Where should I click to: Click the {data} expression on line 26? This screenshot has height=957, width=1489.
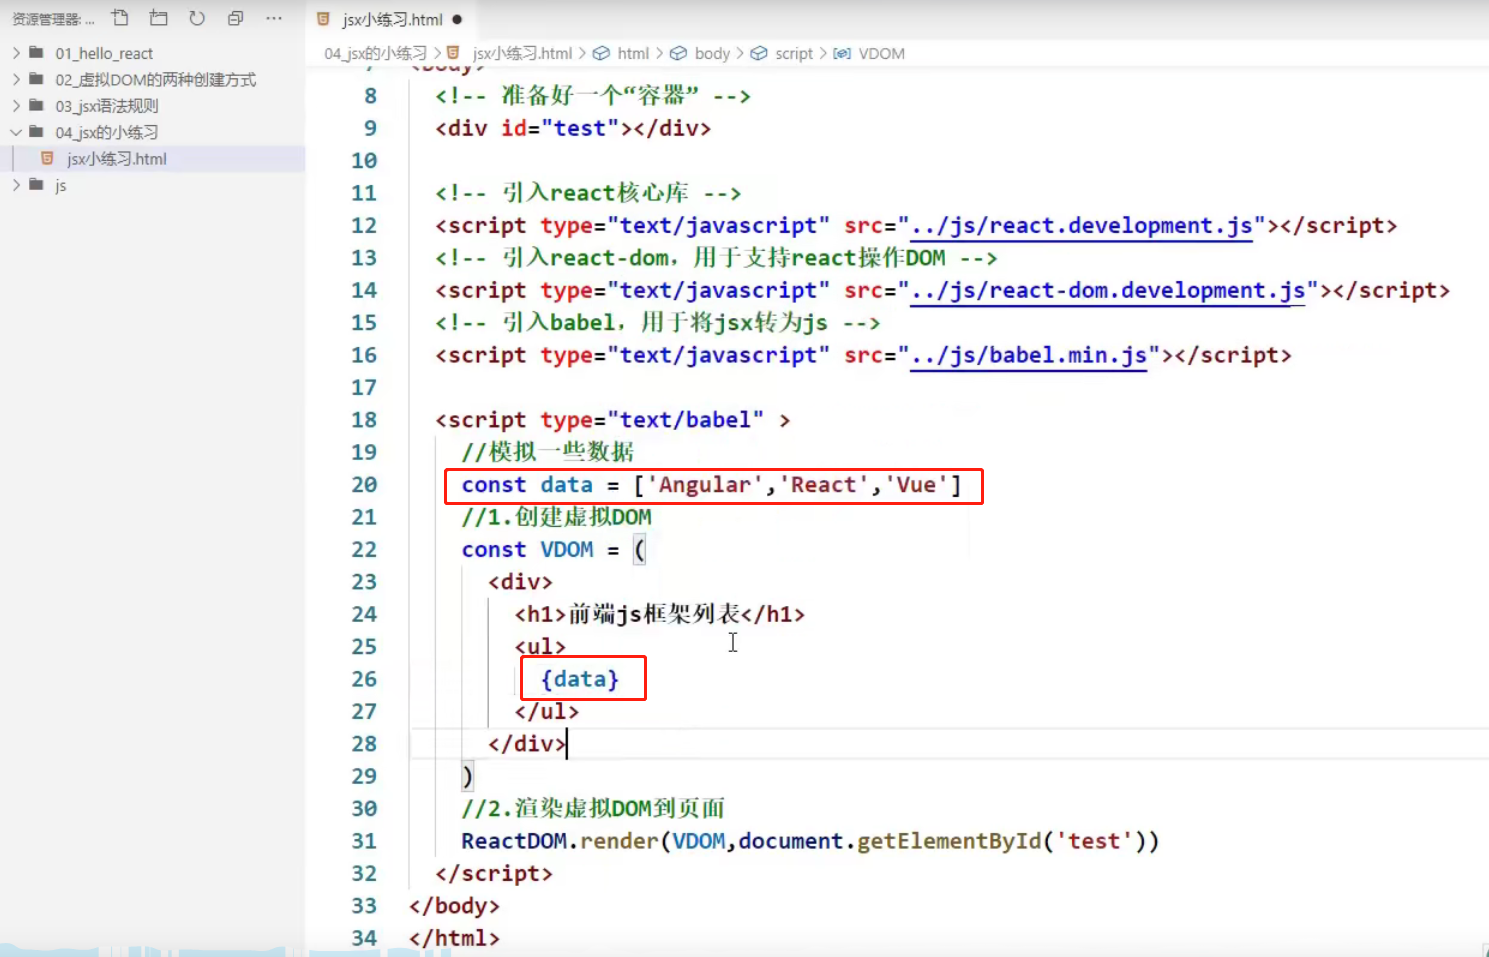point(580,679)
